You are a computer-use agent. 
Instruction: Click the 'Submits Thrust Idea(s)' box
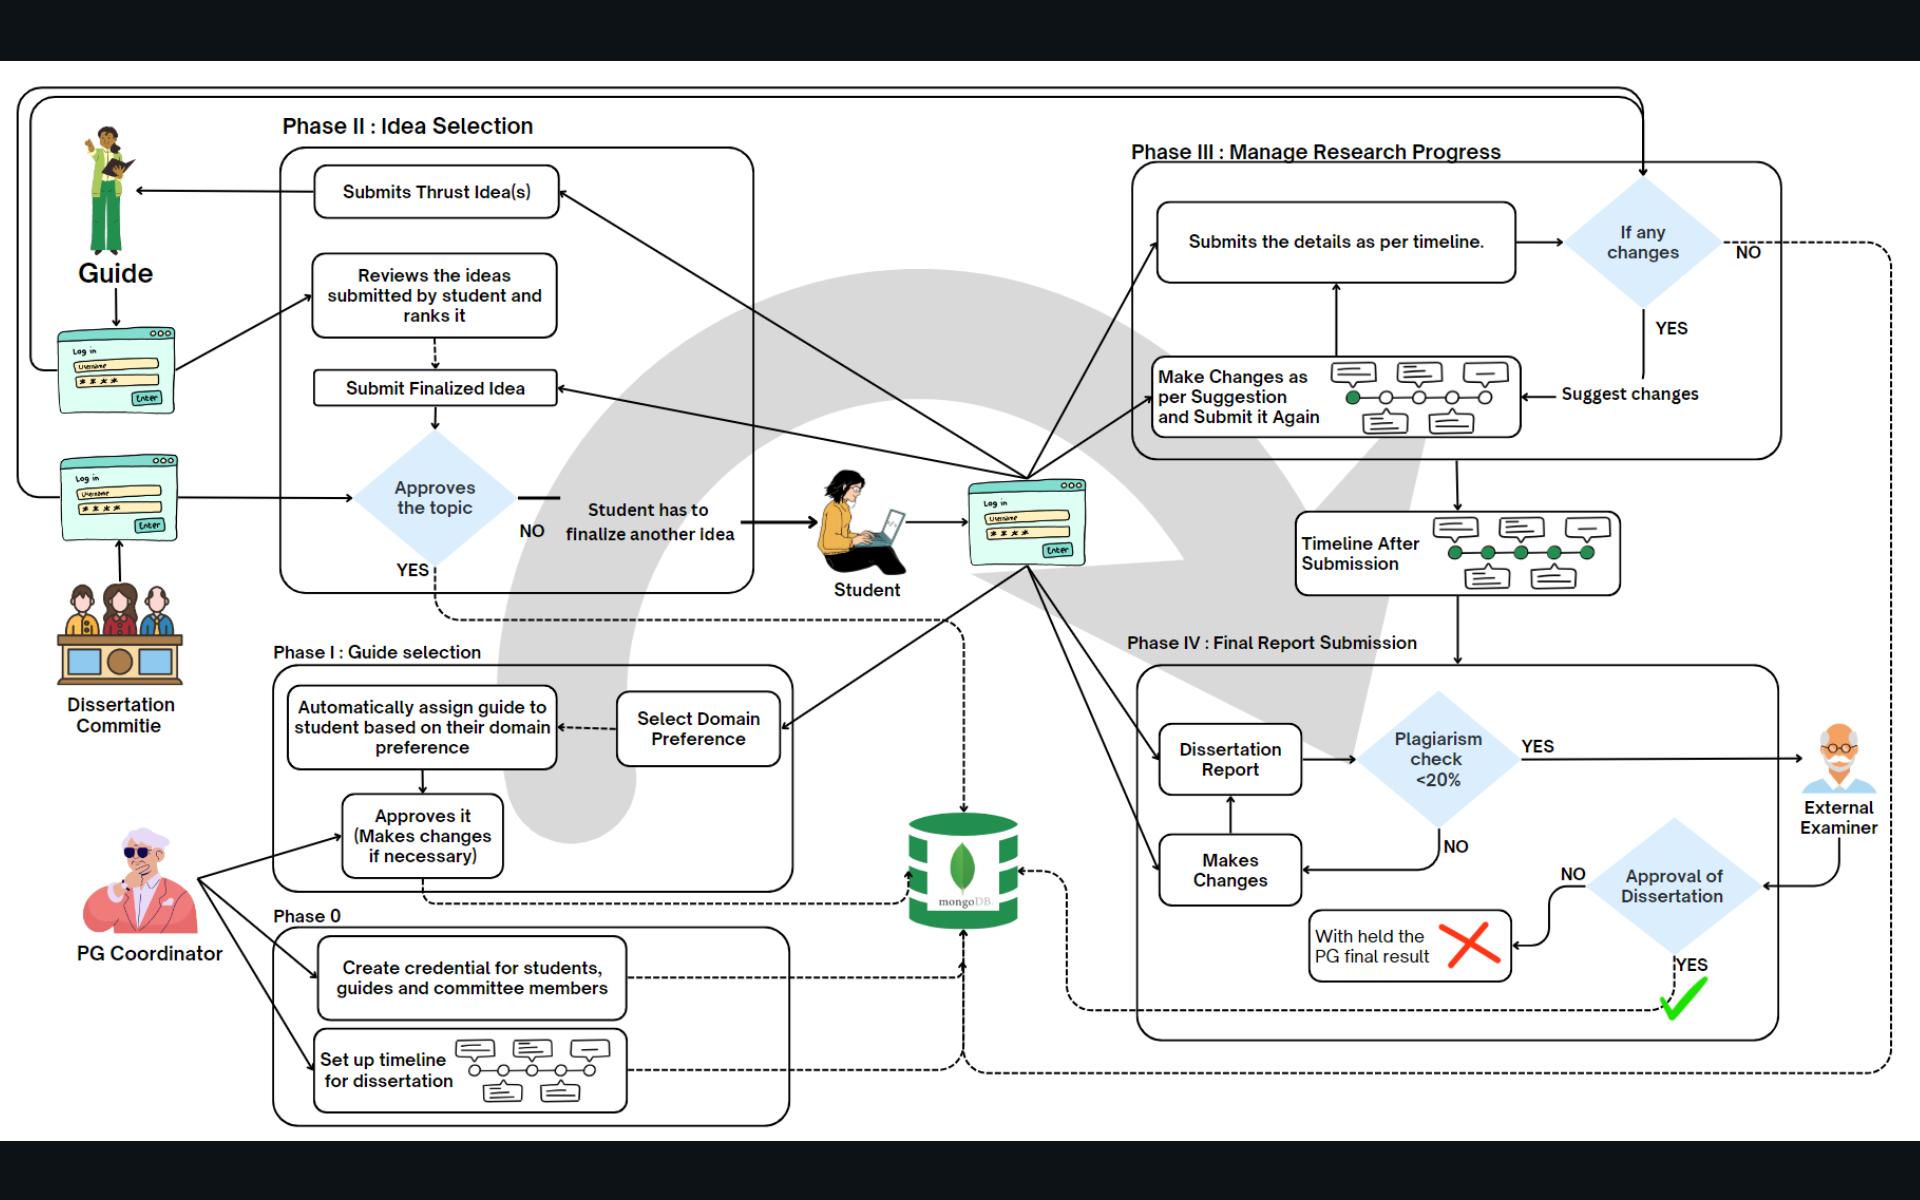click(436, 192)
